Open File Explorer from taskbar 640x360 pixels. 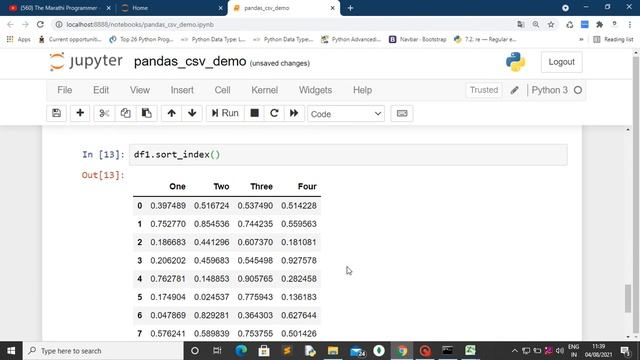click(333, 351)
